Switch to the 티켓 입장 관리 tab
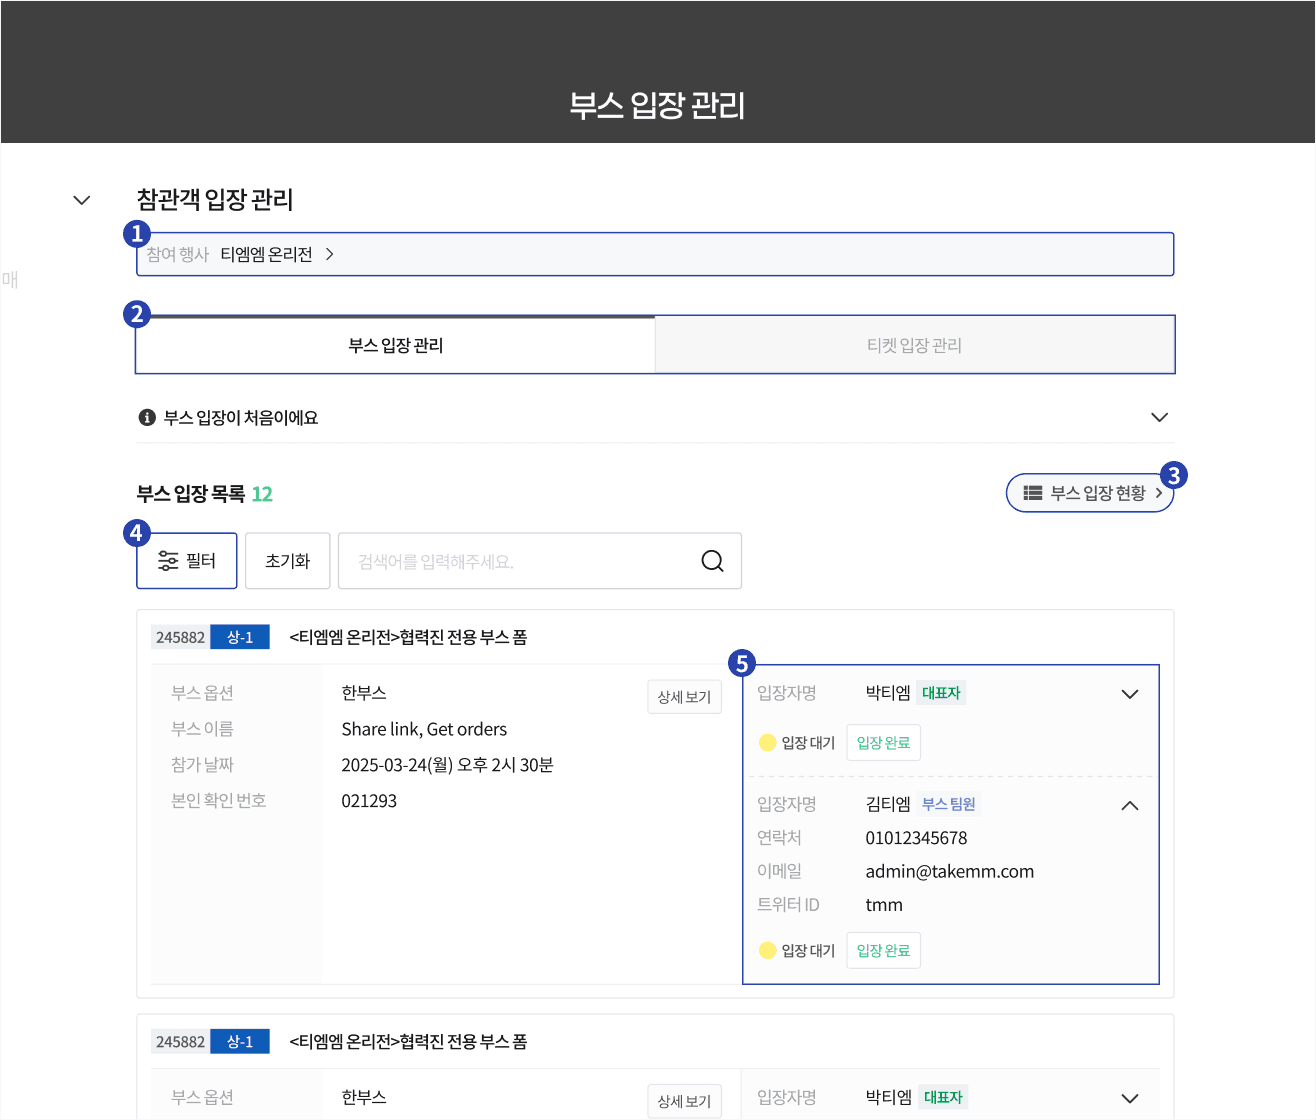Image resolution: width=1316 pixels, height=1120 pixels. [914, 345]
